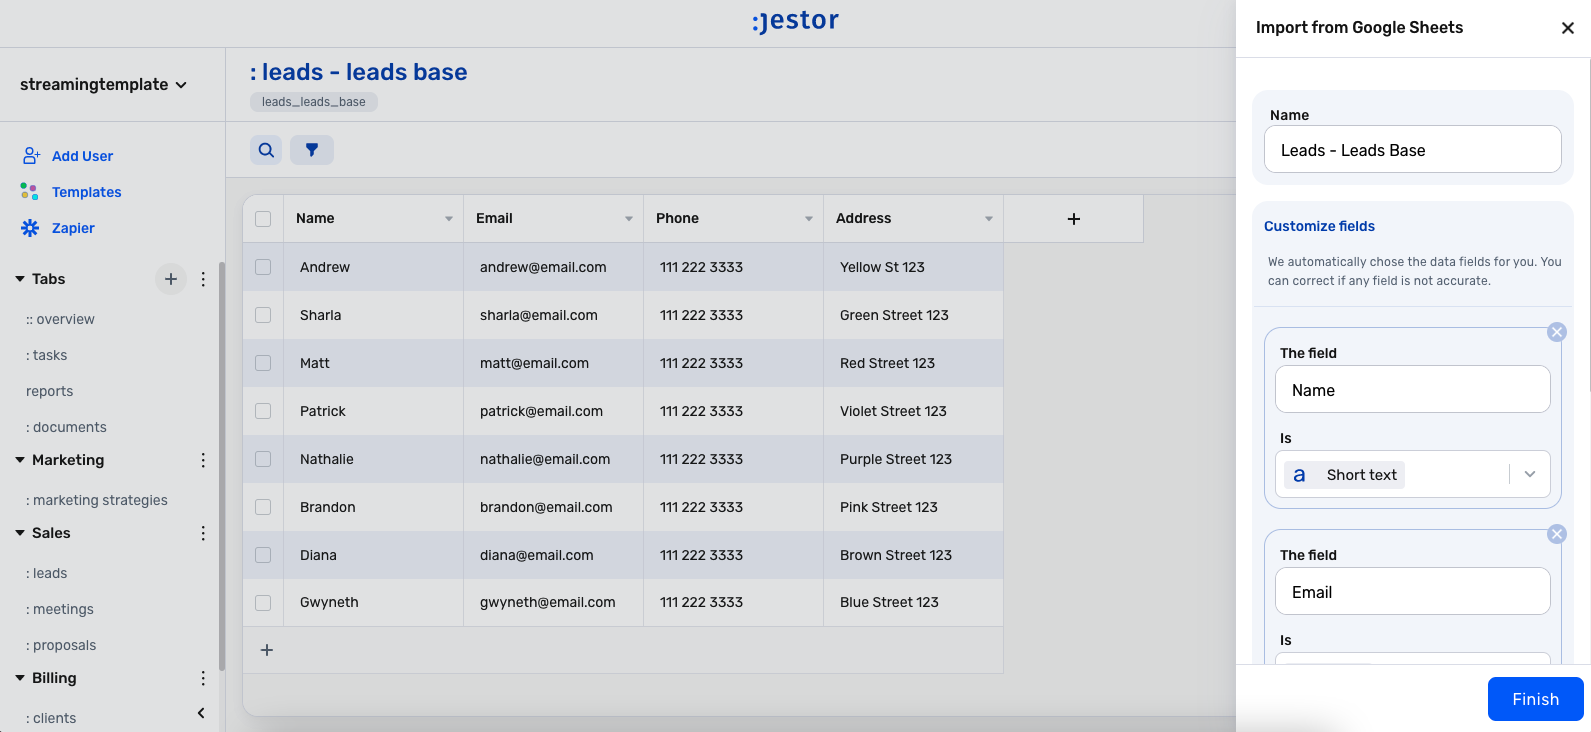Viewport: 1591px width, 732px height.
Task: Open the proposals tab in sidebar
Action: tap(61, 645)
